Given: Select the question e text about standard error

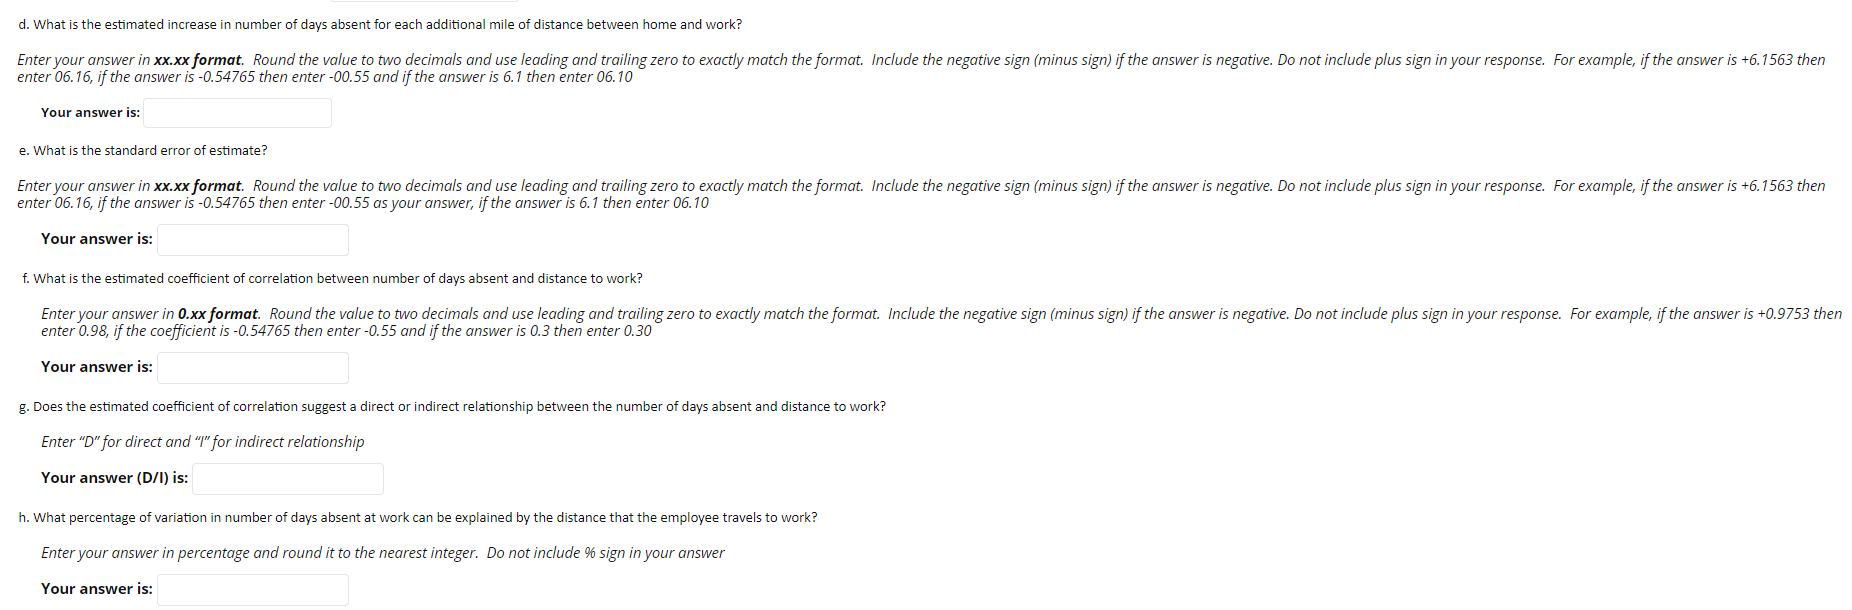Looking at the screenshot, I should coord(143,150).
